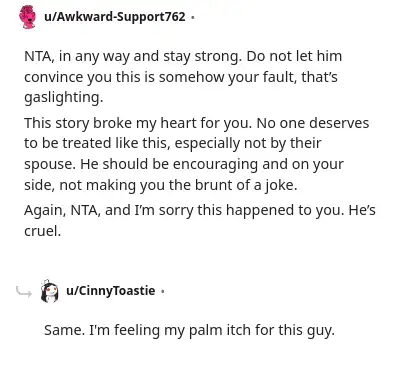Click the dot after u/Awkward-Support762
Image resolution: width=400 pixels, height=366 pixels.
(192, 17)
